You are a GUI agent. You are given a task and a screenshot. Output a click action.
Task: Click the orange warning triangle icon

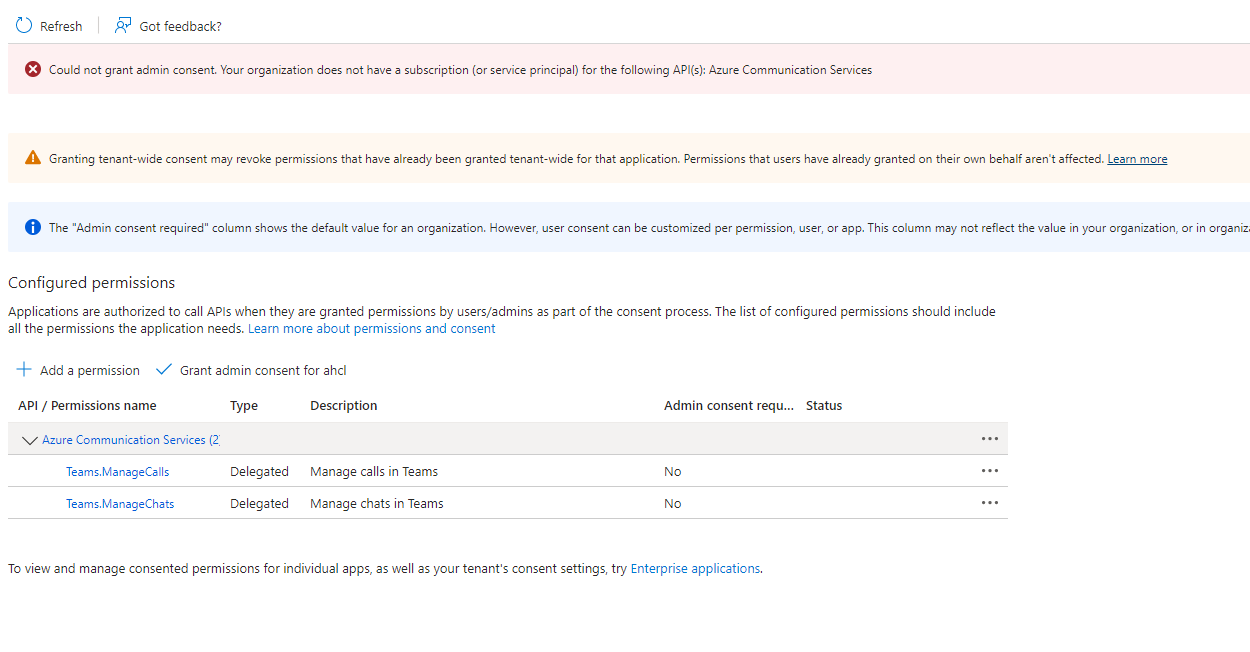pyautogui.click(x=33, y=158)
